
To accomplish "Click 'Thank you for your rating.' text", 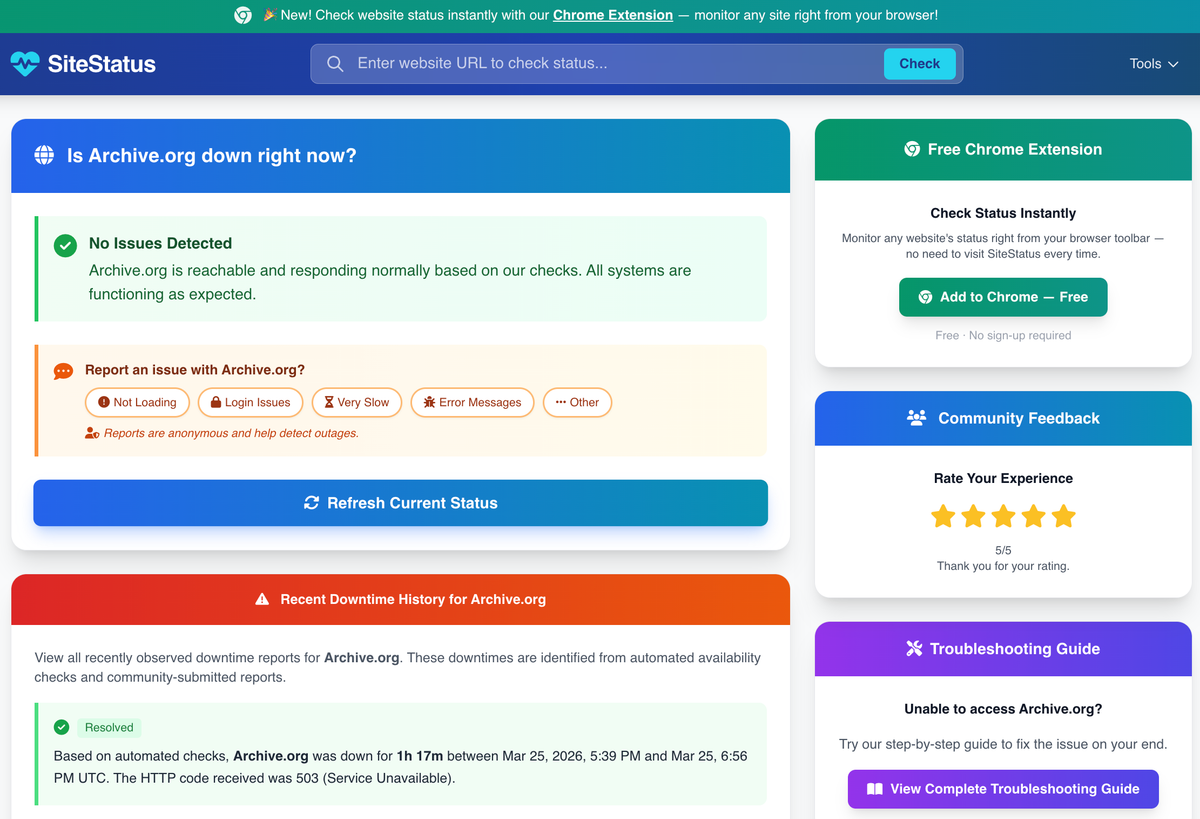I will coord(1003,566).
